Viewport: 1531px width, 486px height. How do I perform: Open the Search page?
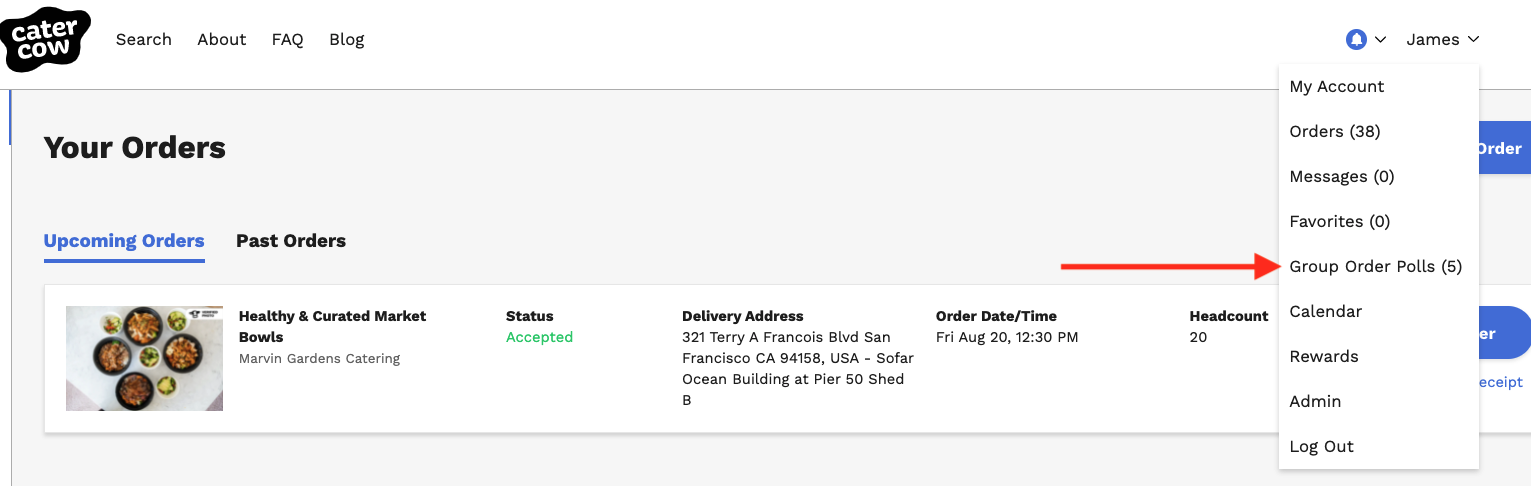tap(144, 40)
